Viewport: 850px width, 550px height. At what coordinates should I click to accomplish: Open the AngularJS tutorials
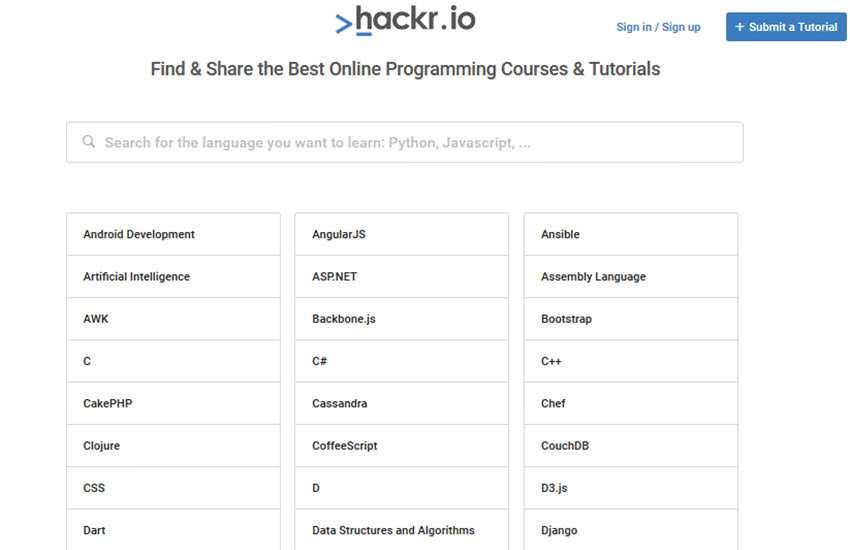(x=339, y=234)
